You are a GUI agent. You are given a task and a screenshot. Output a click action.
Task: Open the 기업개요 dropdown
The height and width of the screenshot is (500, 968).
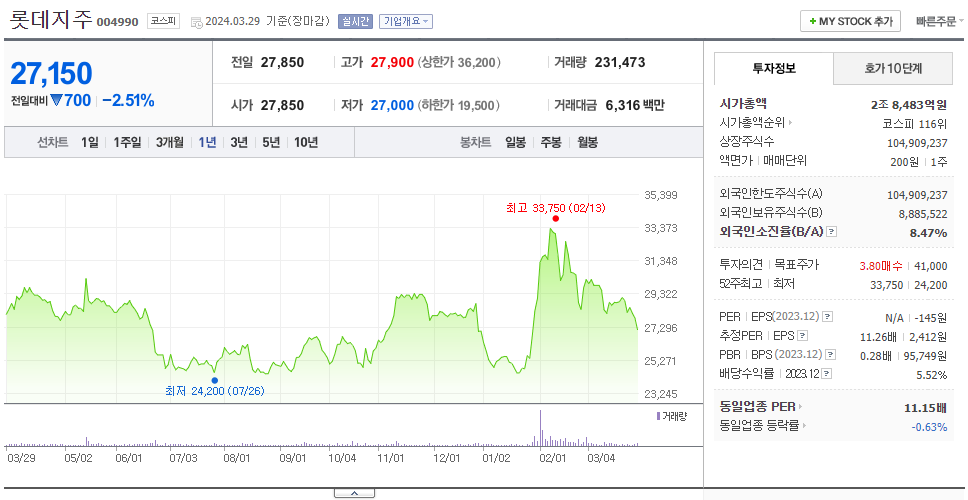pyautogui.click(x=406, y=21)
